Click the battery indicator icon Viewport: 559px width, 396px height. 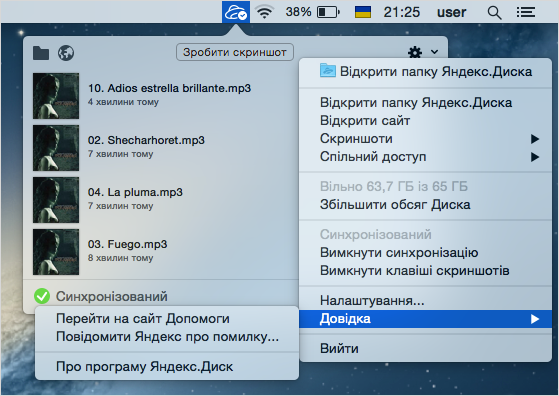328,12
